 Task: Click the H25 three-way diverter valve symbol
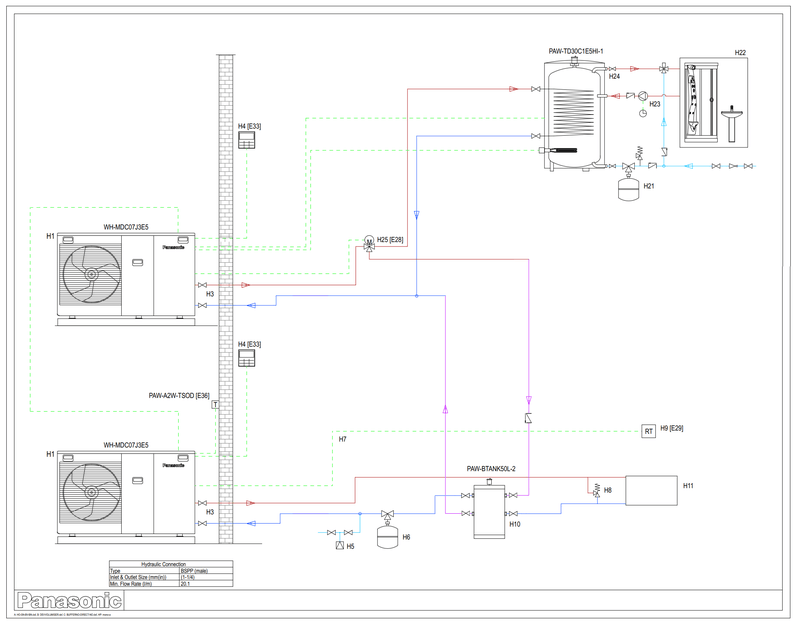pyautogui.click(x=368, y=243)
